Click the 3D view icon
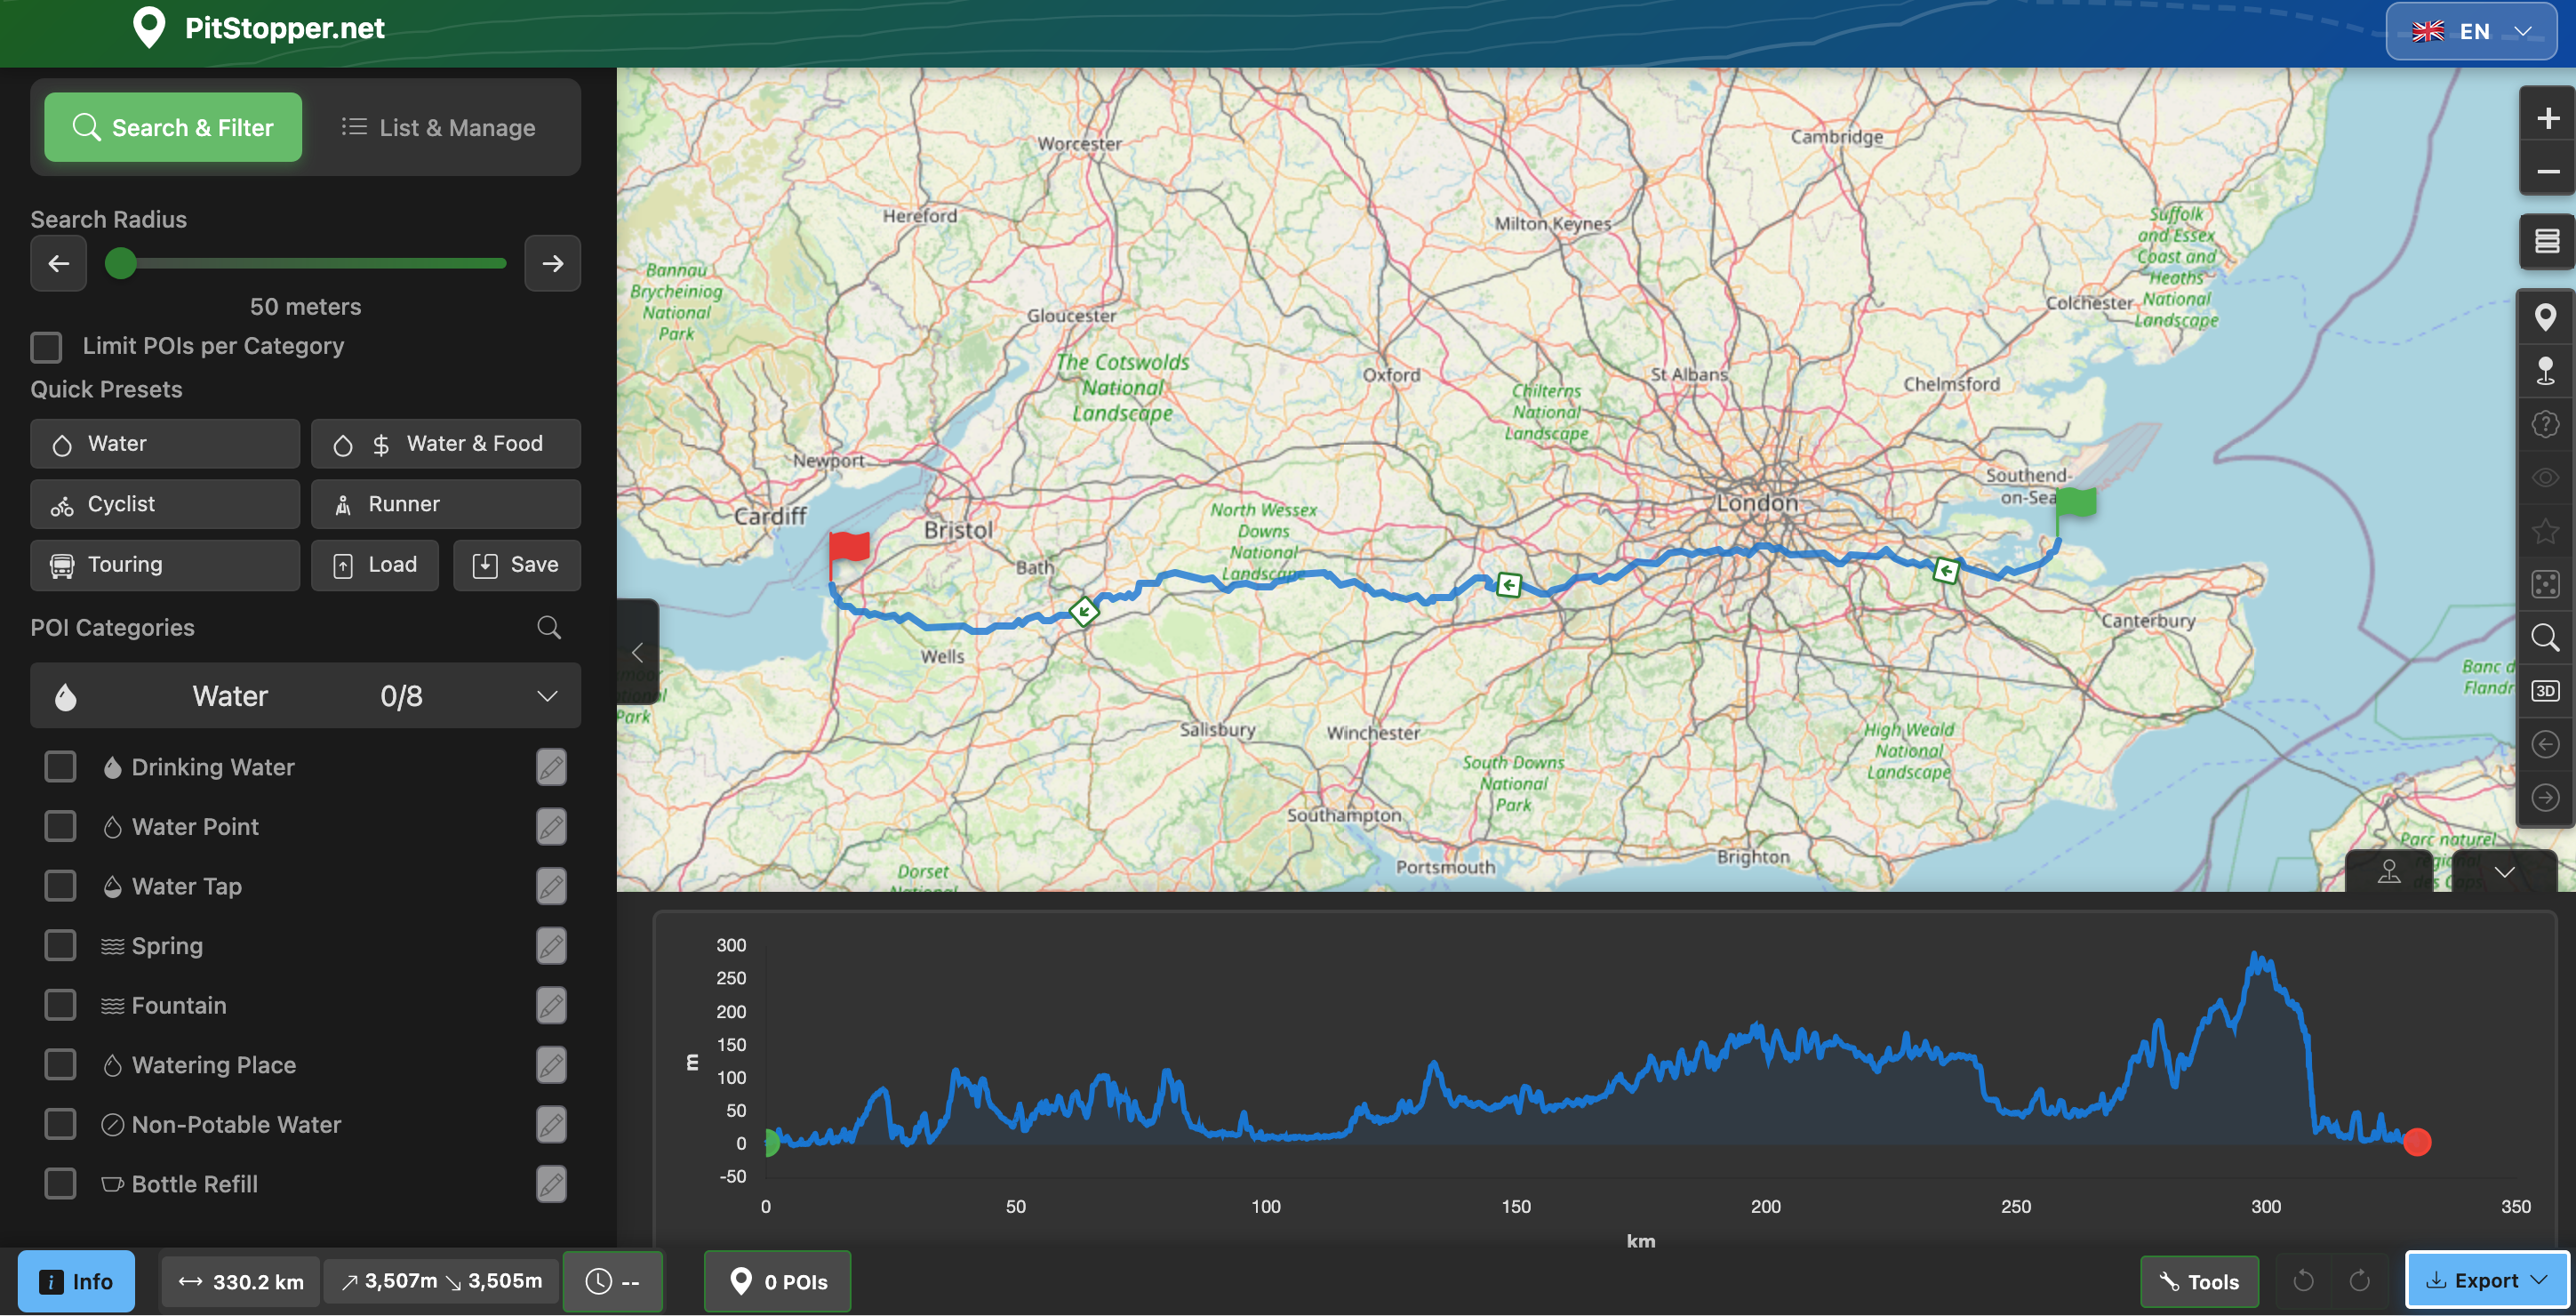 click(2545, 691)
